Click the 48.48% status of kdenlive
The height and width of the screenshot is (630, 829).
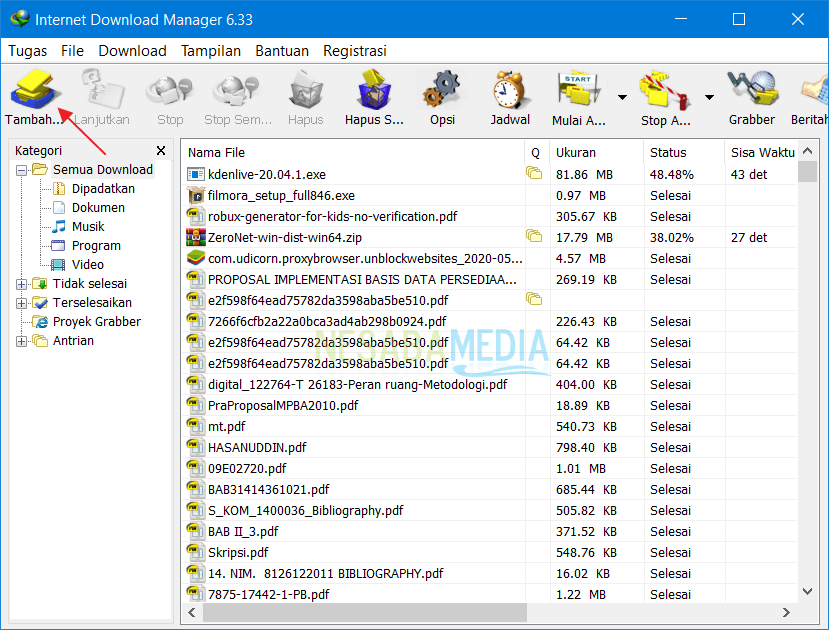tap(671, 174)
